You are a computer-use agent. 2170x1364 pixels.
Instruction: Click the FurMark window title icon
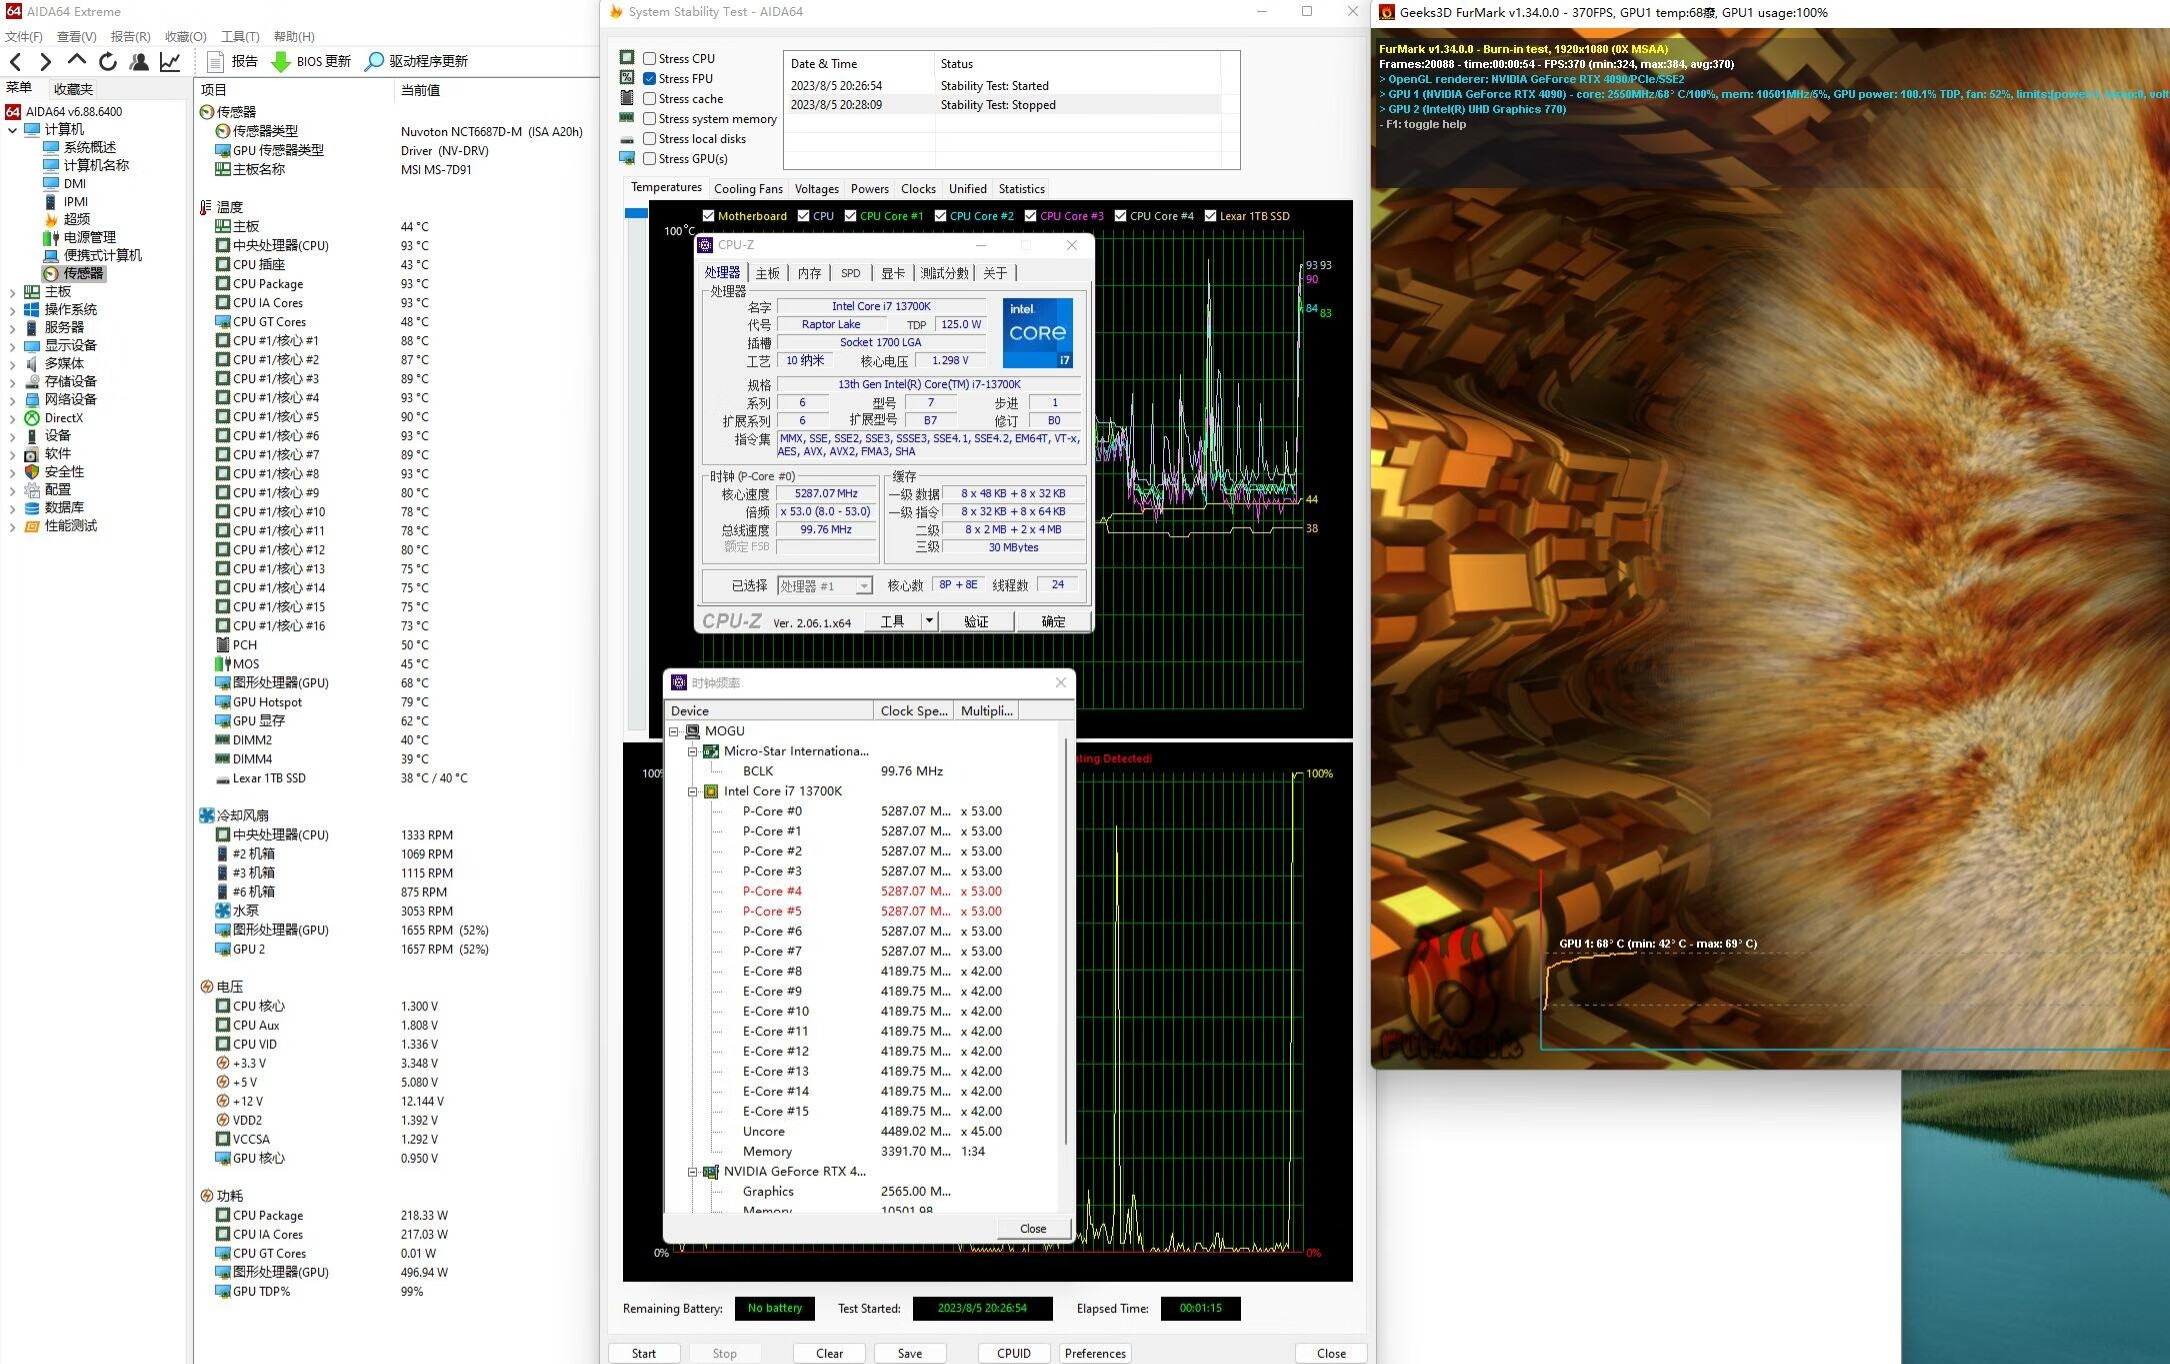[x=1387, y=13]
